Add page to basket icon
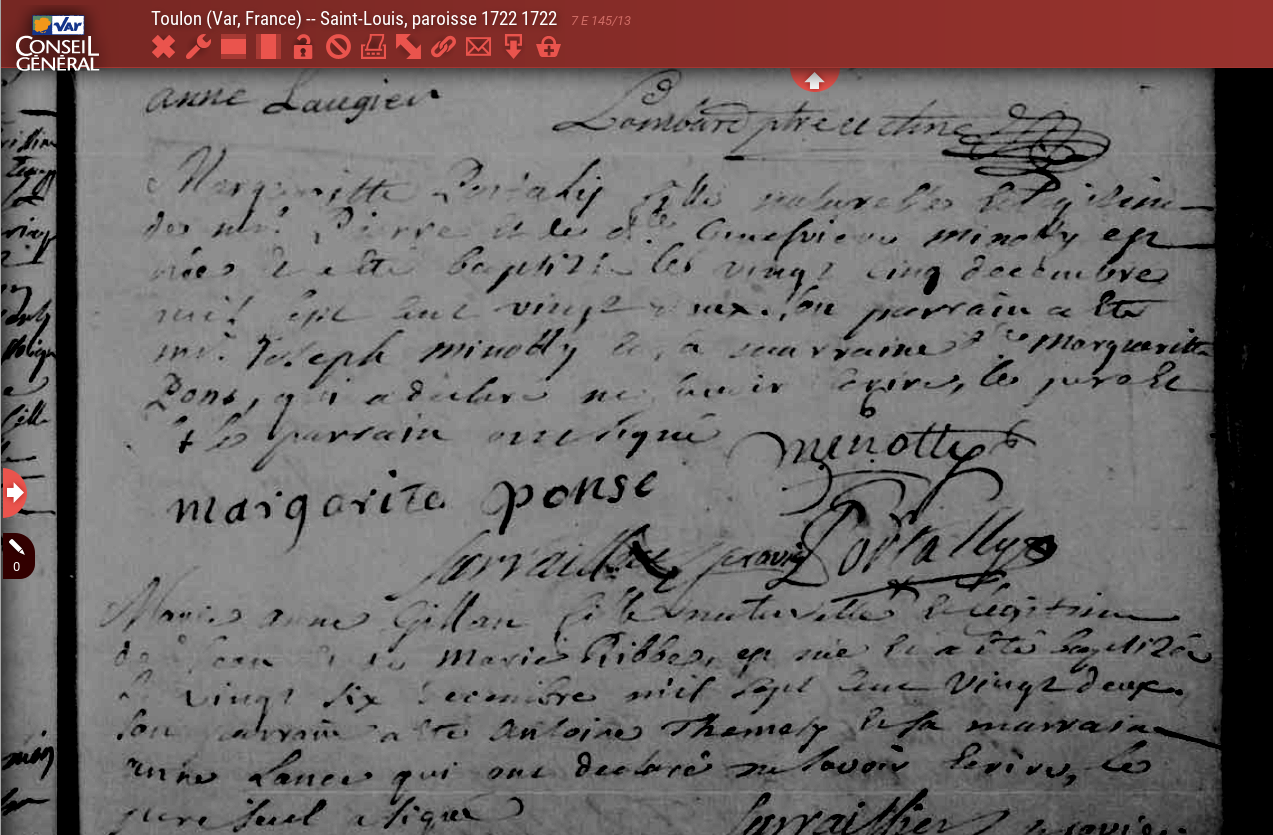The image size is (1273, 835). tap(548, 47)
